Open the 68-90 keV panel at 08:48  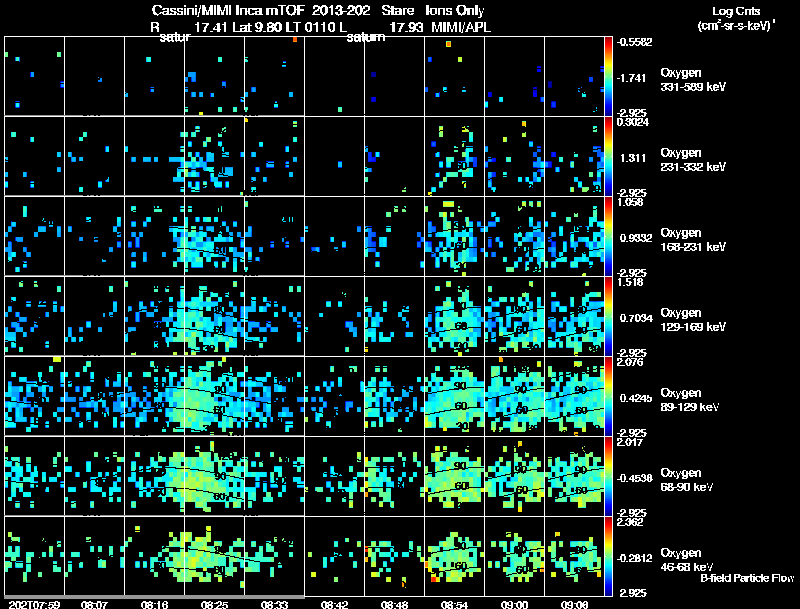point(394,476)
